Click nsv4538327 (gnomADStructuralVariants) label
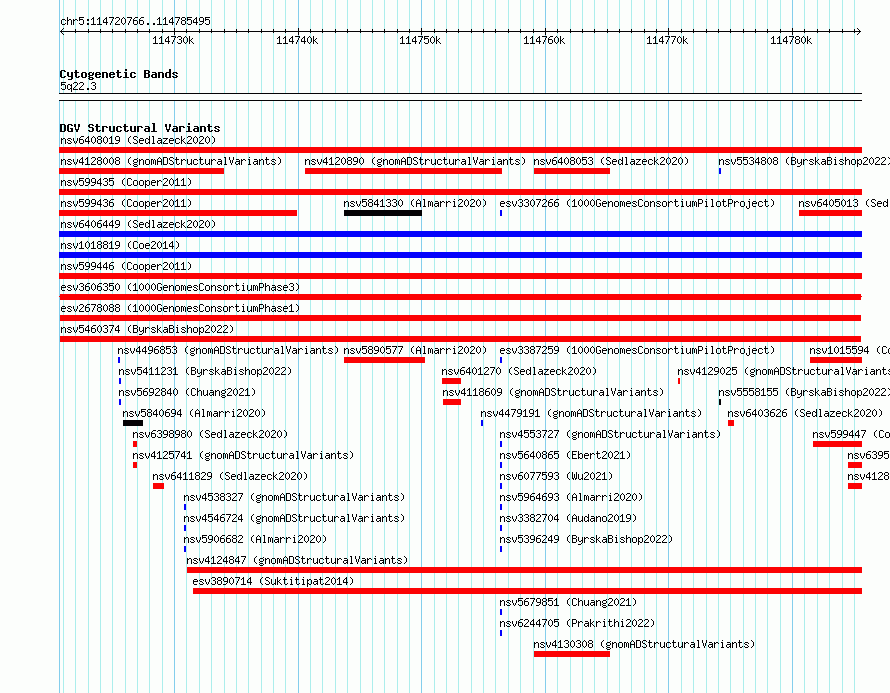 click(x=294, y=497)
